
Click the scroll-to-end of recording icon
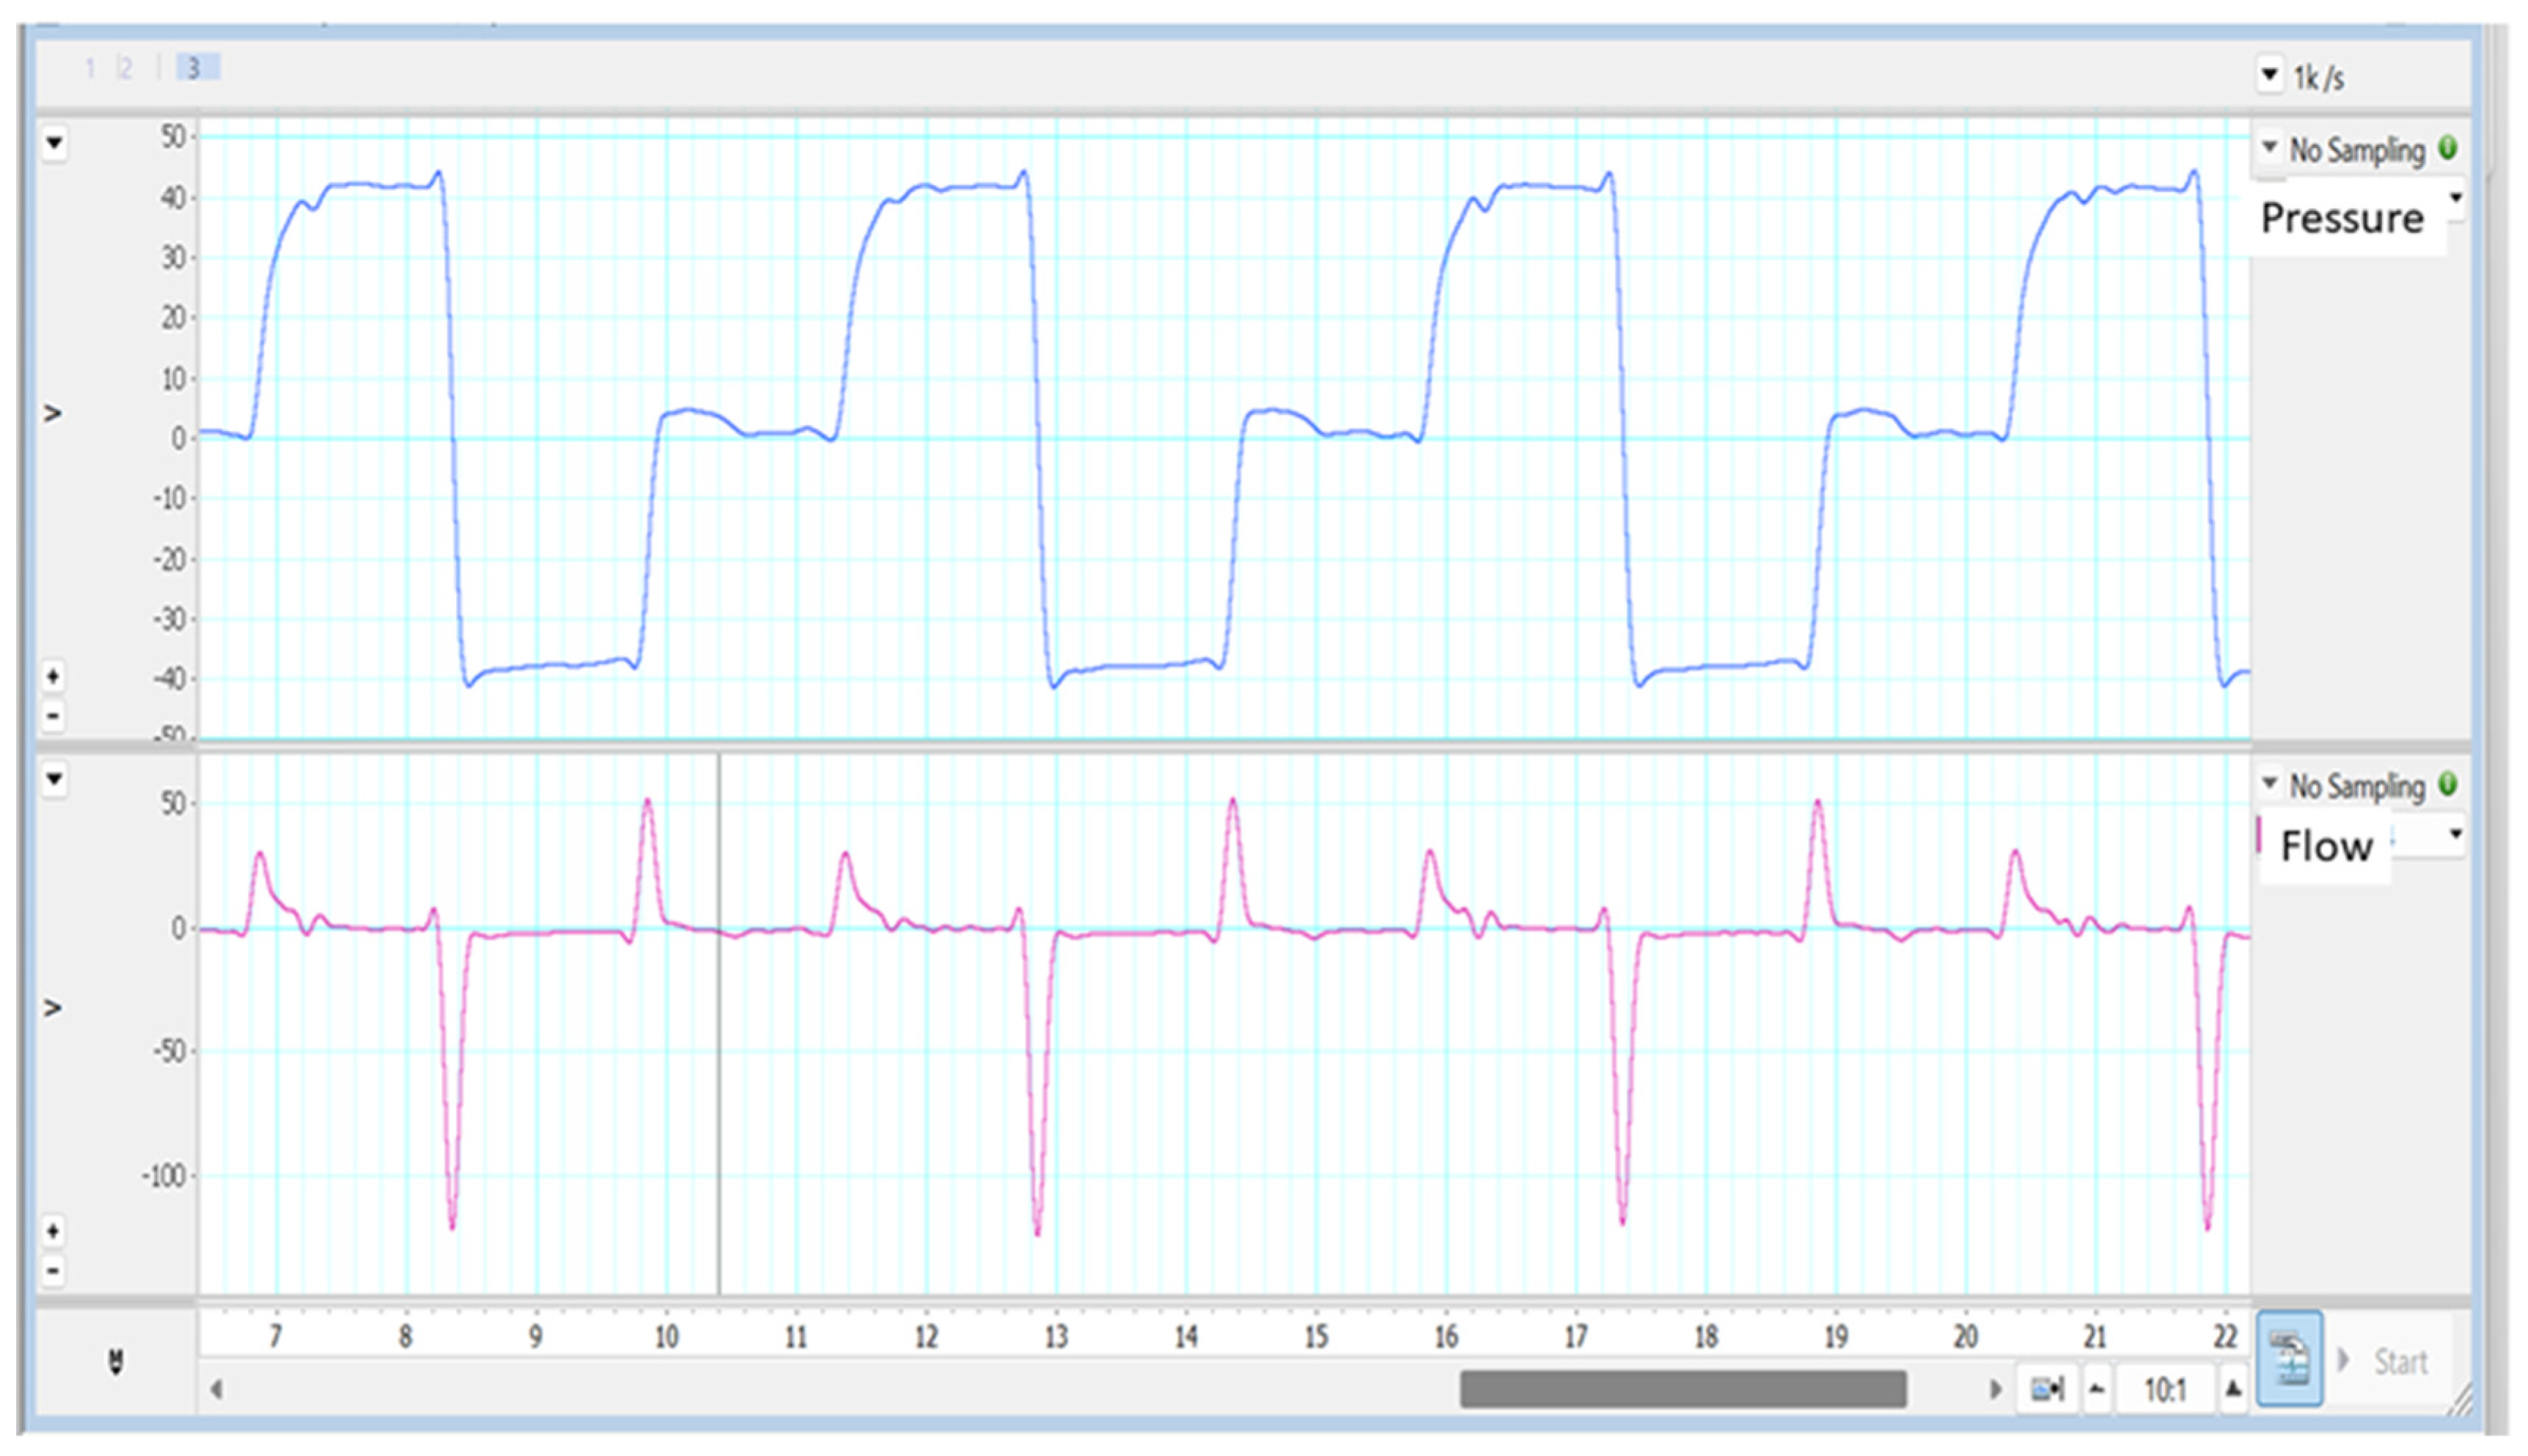[2046, 1389]
